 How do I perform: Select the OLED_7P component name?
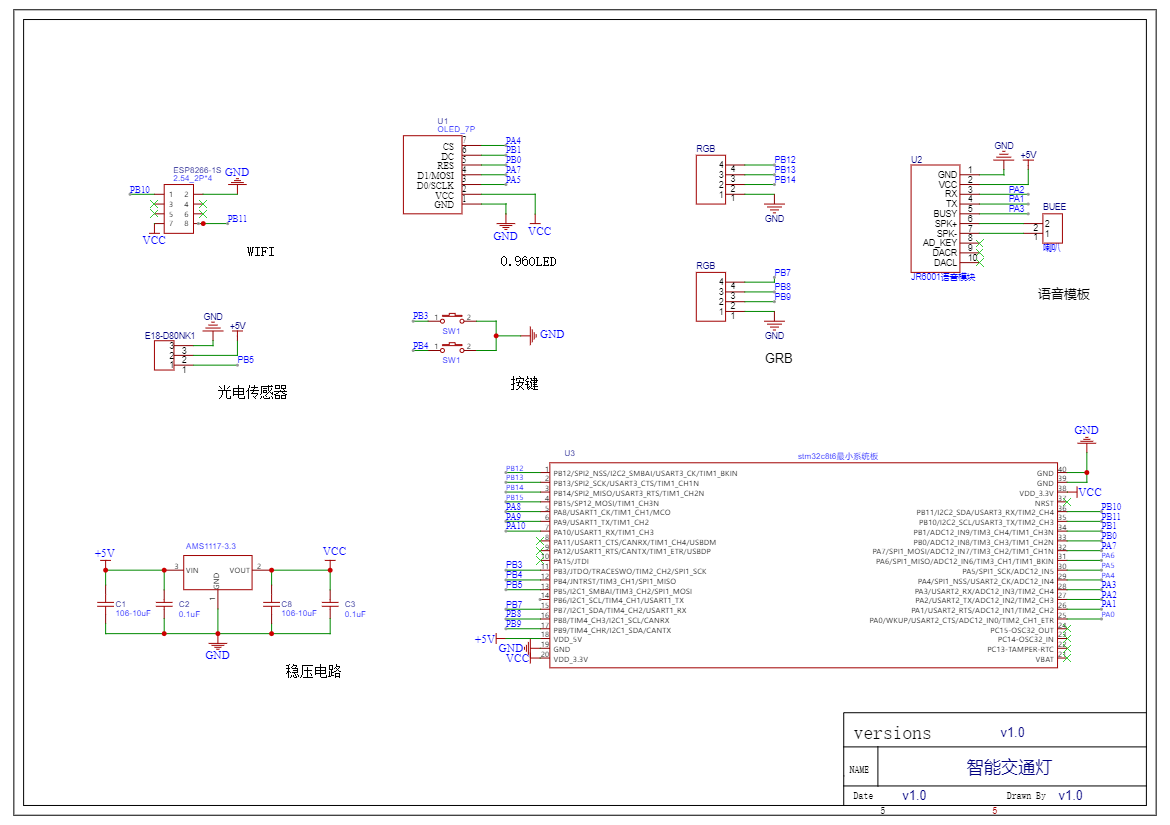(x=456, y=129)
